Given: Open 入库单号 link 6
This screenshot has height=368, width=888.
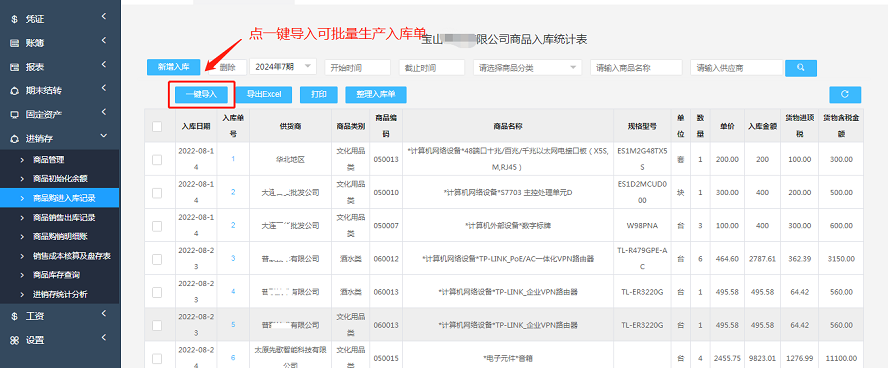Looking at the screenshot, I should [233, 357].
